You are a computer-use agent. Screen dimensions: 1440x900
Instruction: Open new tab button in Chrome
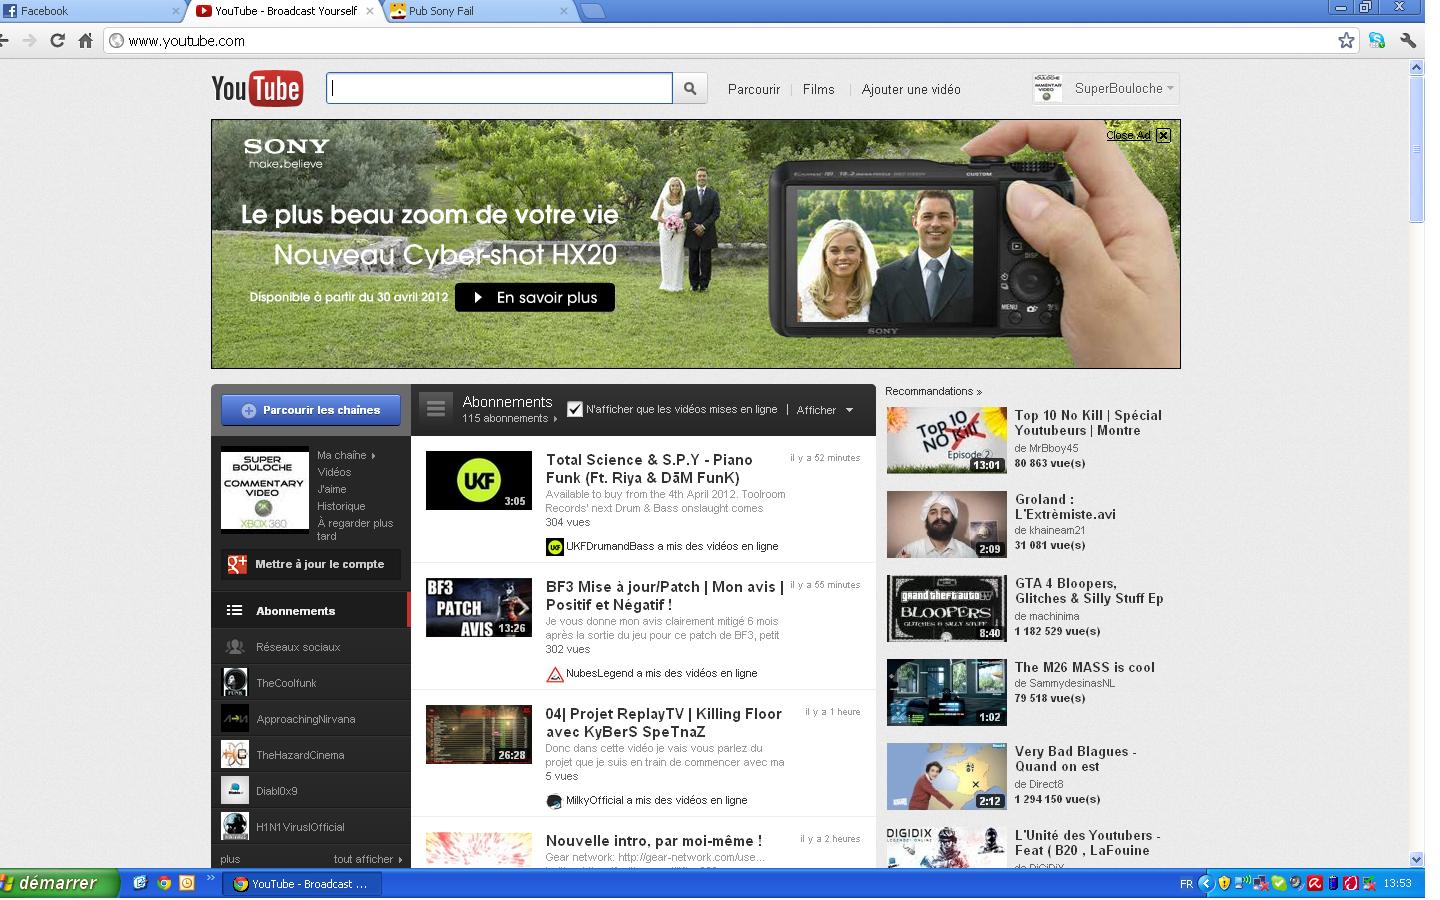[x=593, y=11]
